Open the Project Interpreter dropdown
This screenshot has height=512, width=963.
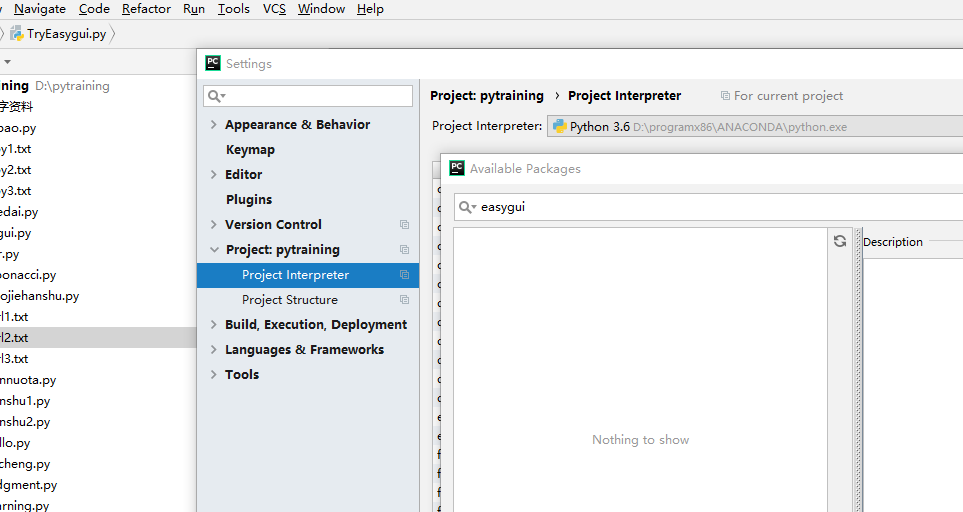755,126
